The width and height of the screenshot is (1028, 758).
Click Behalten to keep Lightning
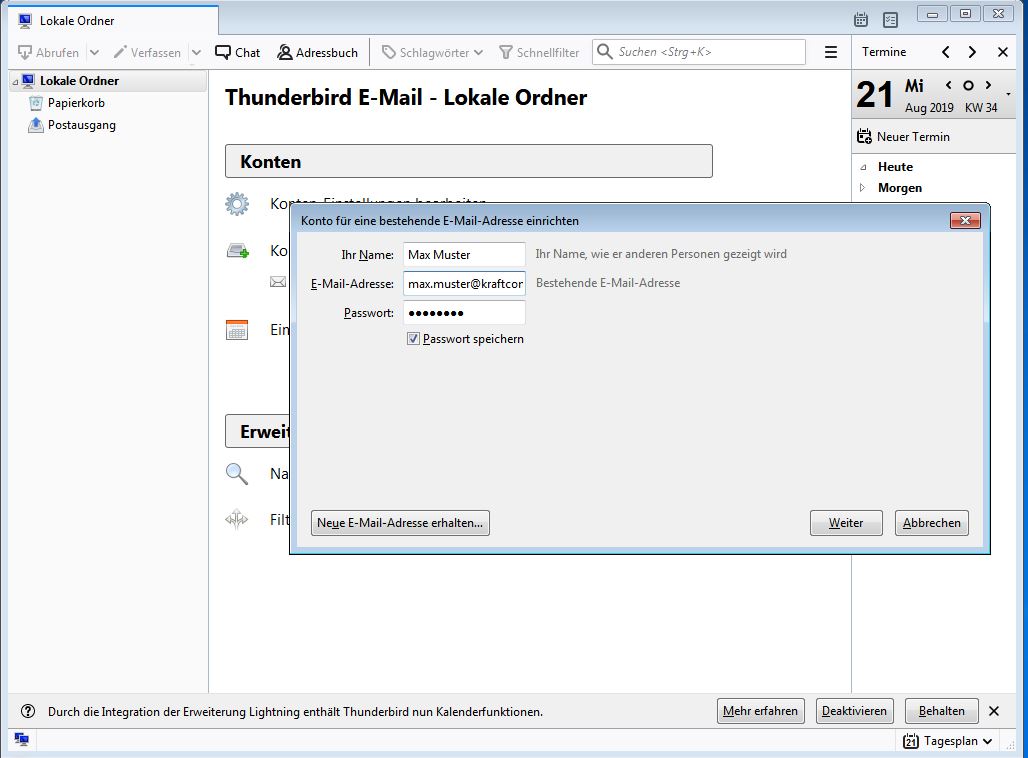point(941,711)
